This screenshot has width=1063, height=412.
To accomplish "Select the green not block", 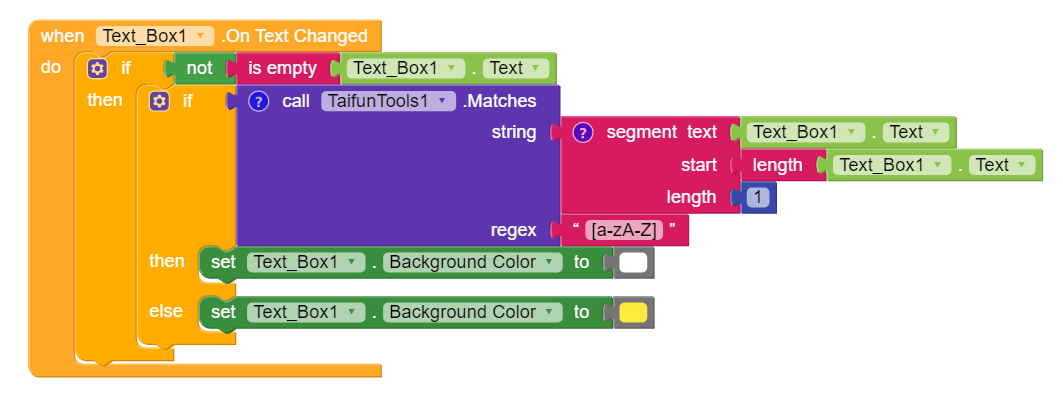I will click(199, 69).
